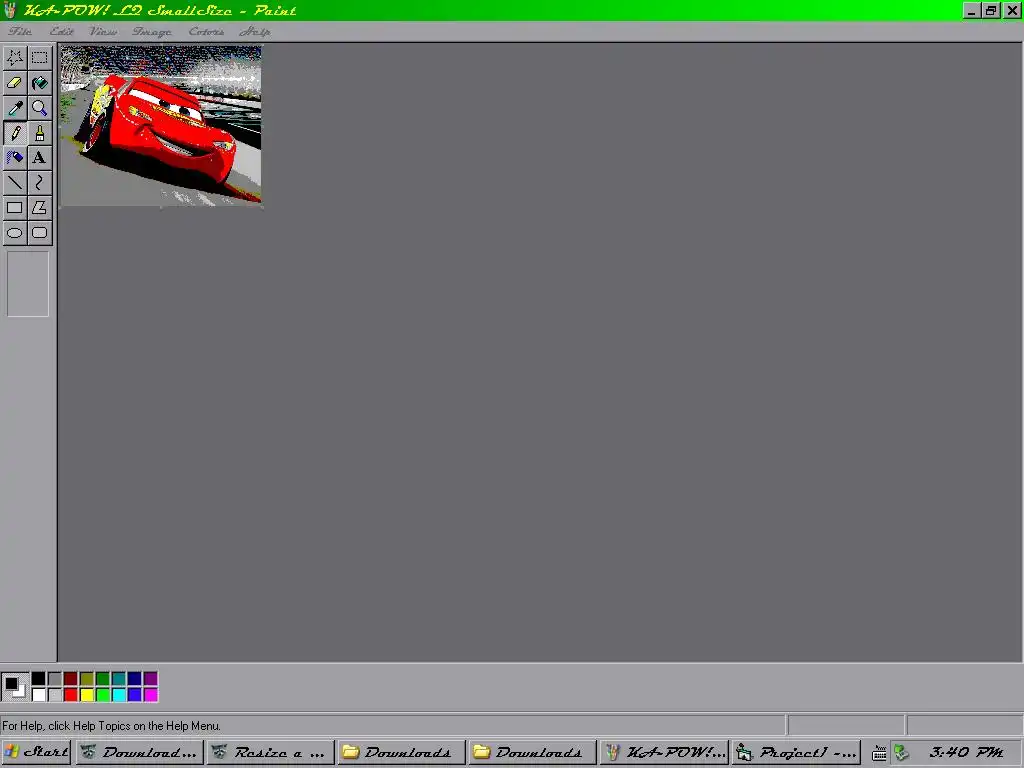Open the Start menu
1024x768 pixels.
(x=36, y=752)
